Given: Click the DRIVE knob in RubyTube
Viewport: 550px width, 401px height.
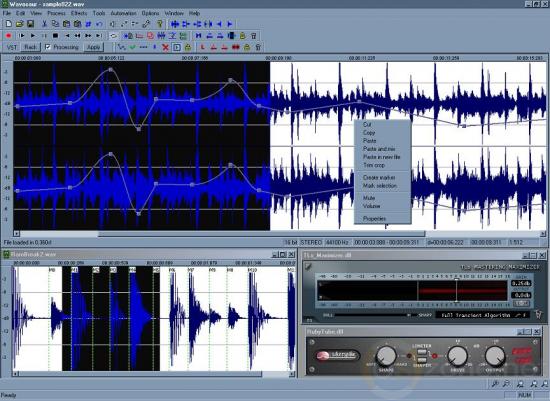Looking at the screenshot, I should [x=457, y=356].
